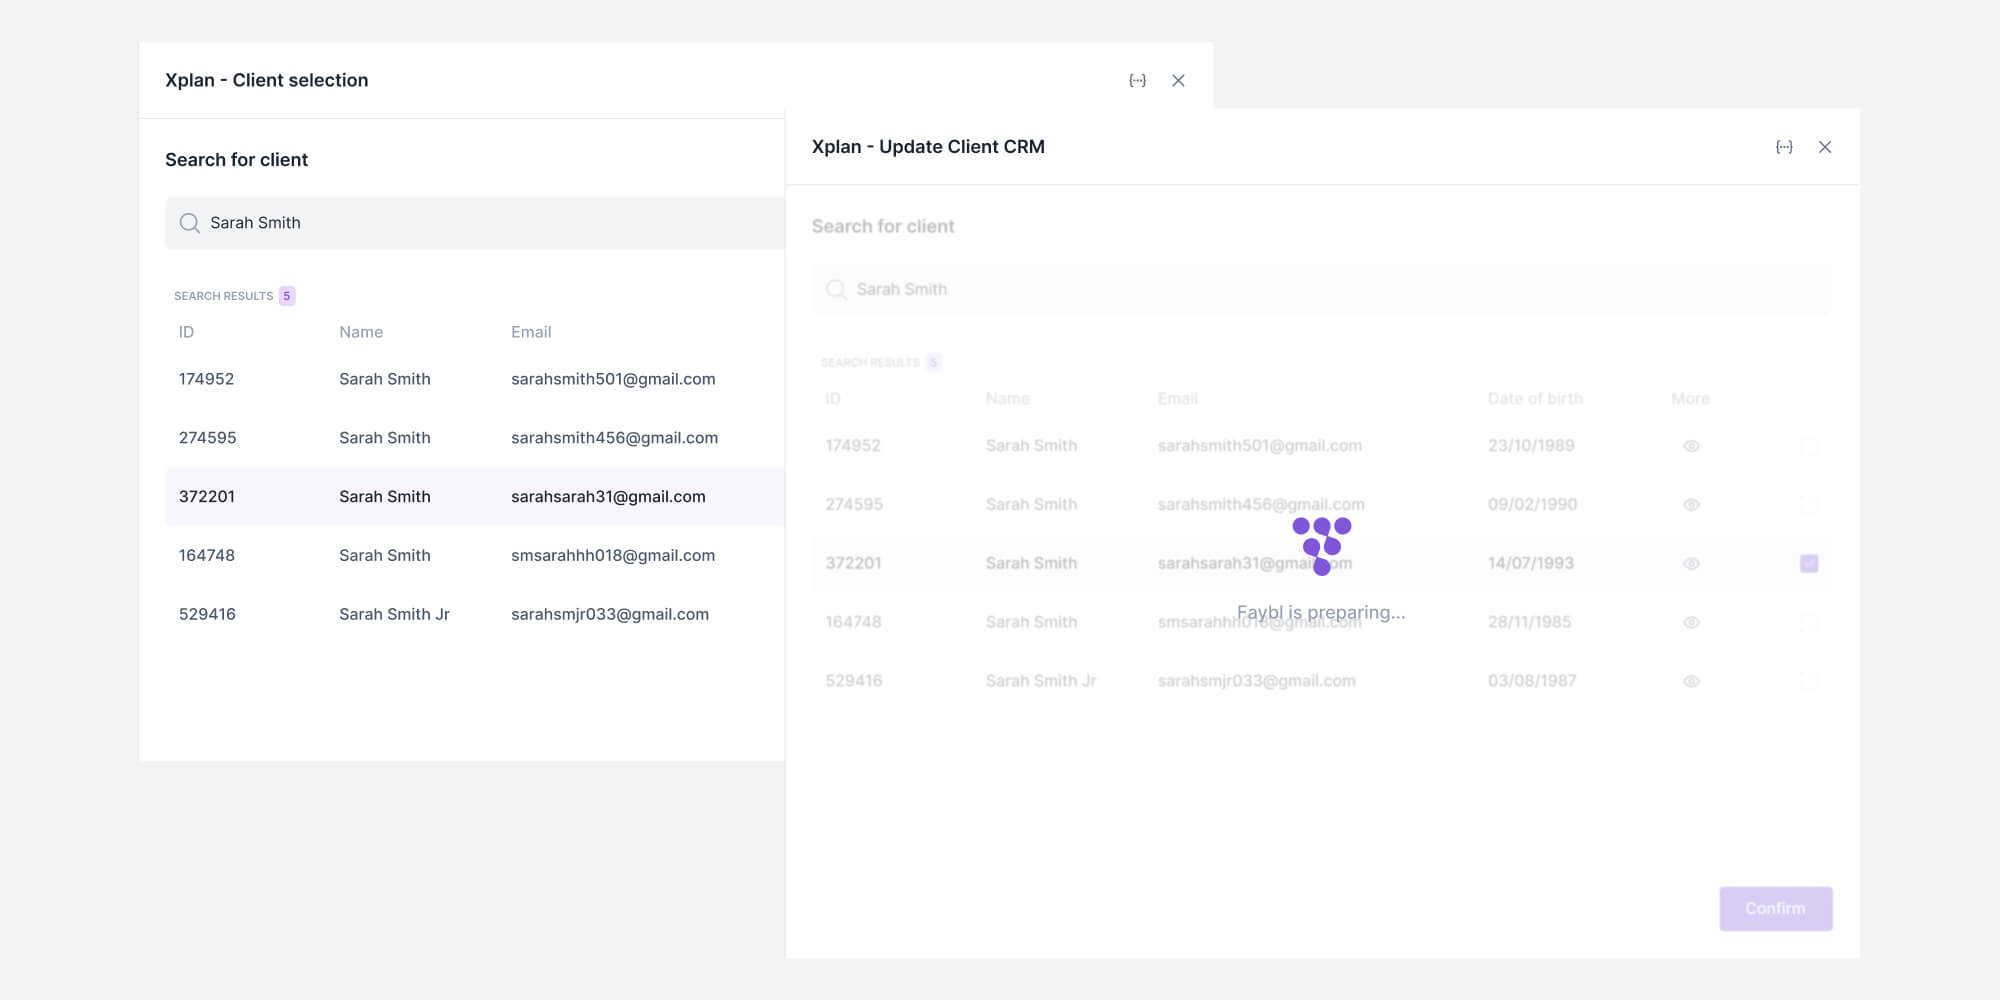
Task: View details eye icon for client 372201
Action: pos(1691,564)
